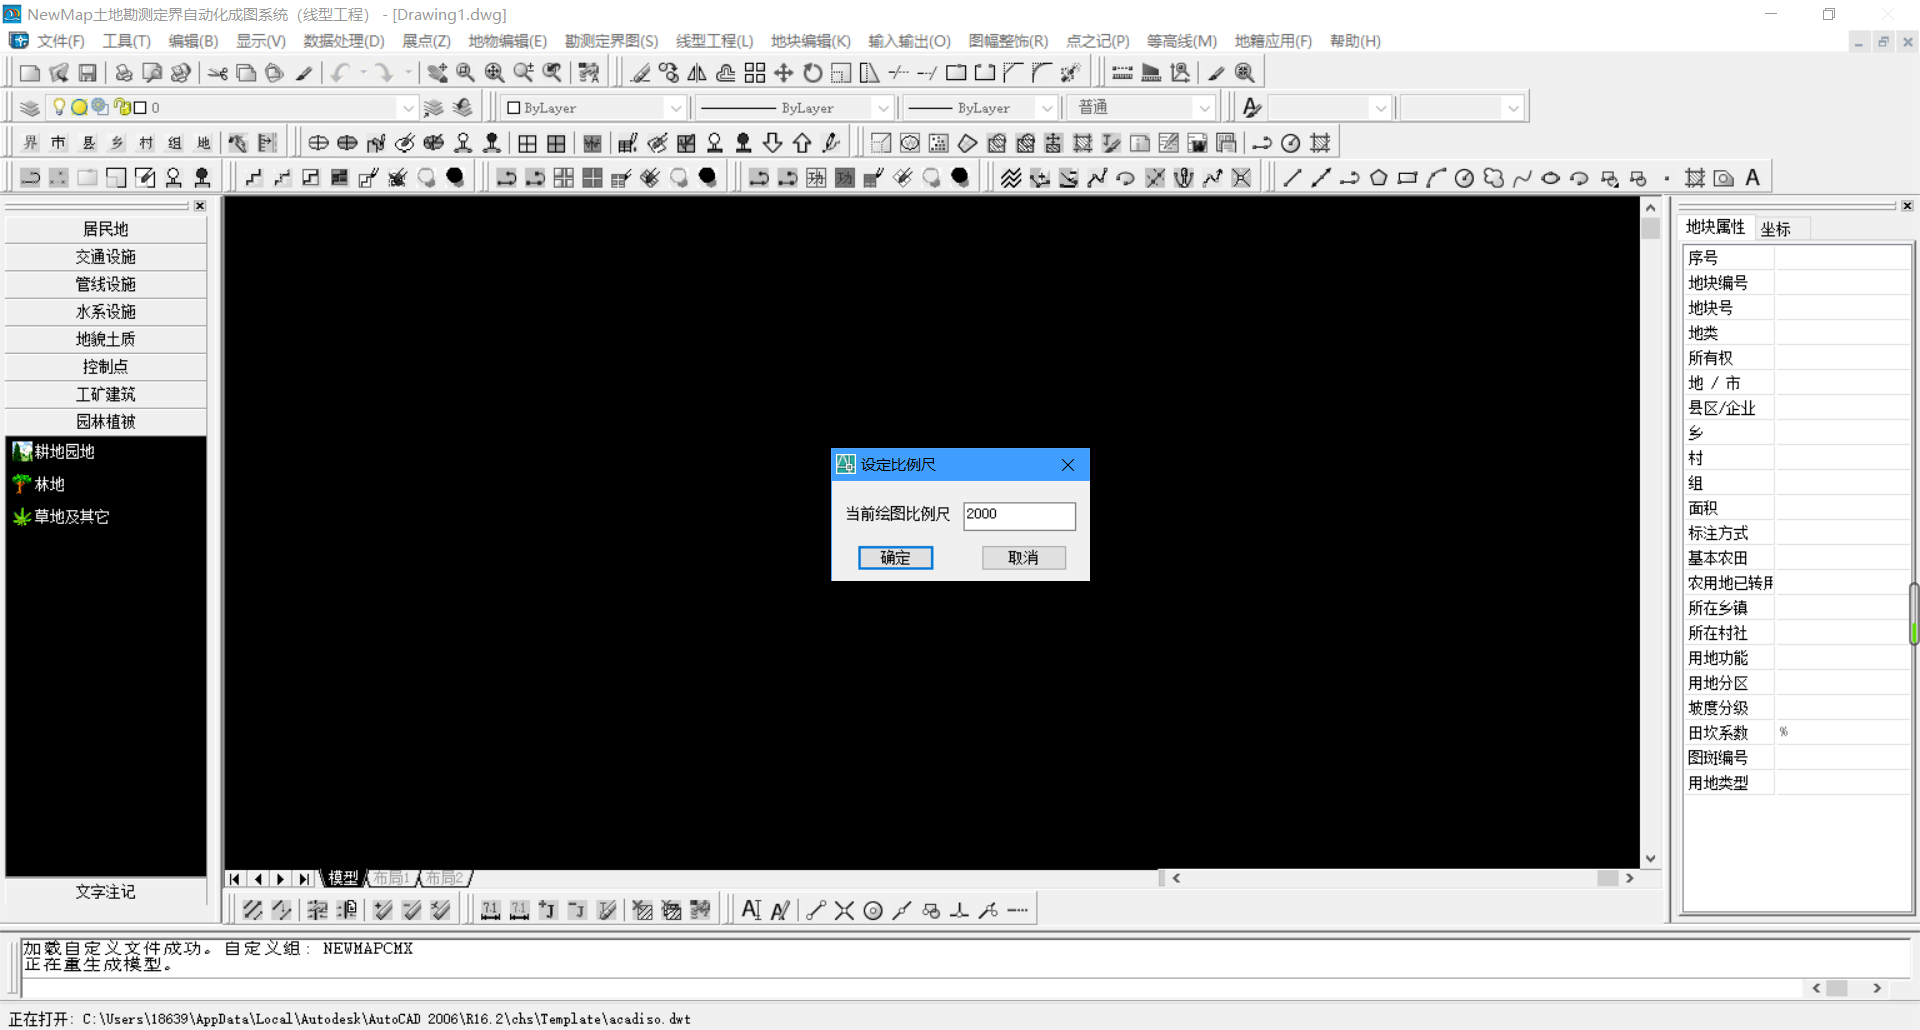Click the Undo arrow icon

point(340,73)
